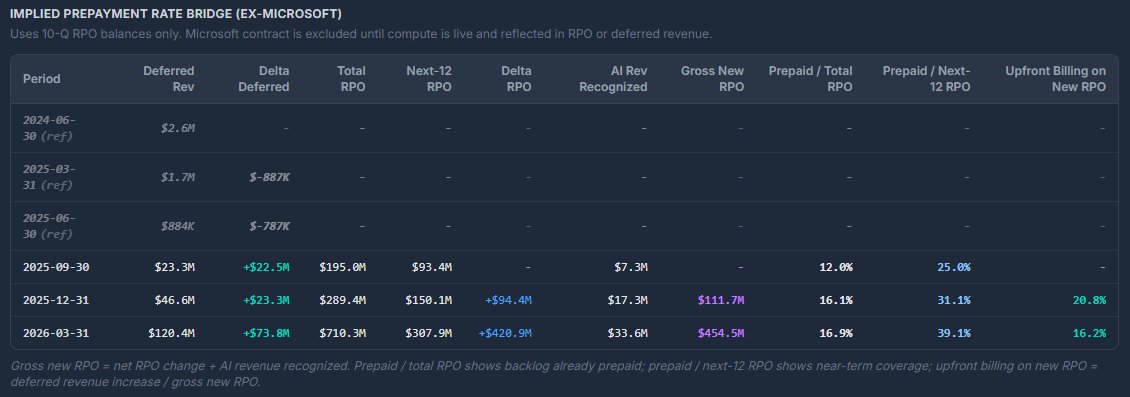Click the $7.3M AI revenue value
Screen dimensions: 1130x397
pyautogui.click(x=630, y=267)
